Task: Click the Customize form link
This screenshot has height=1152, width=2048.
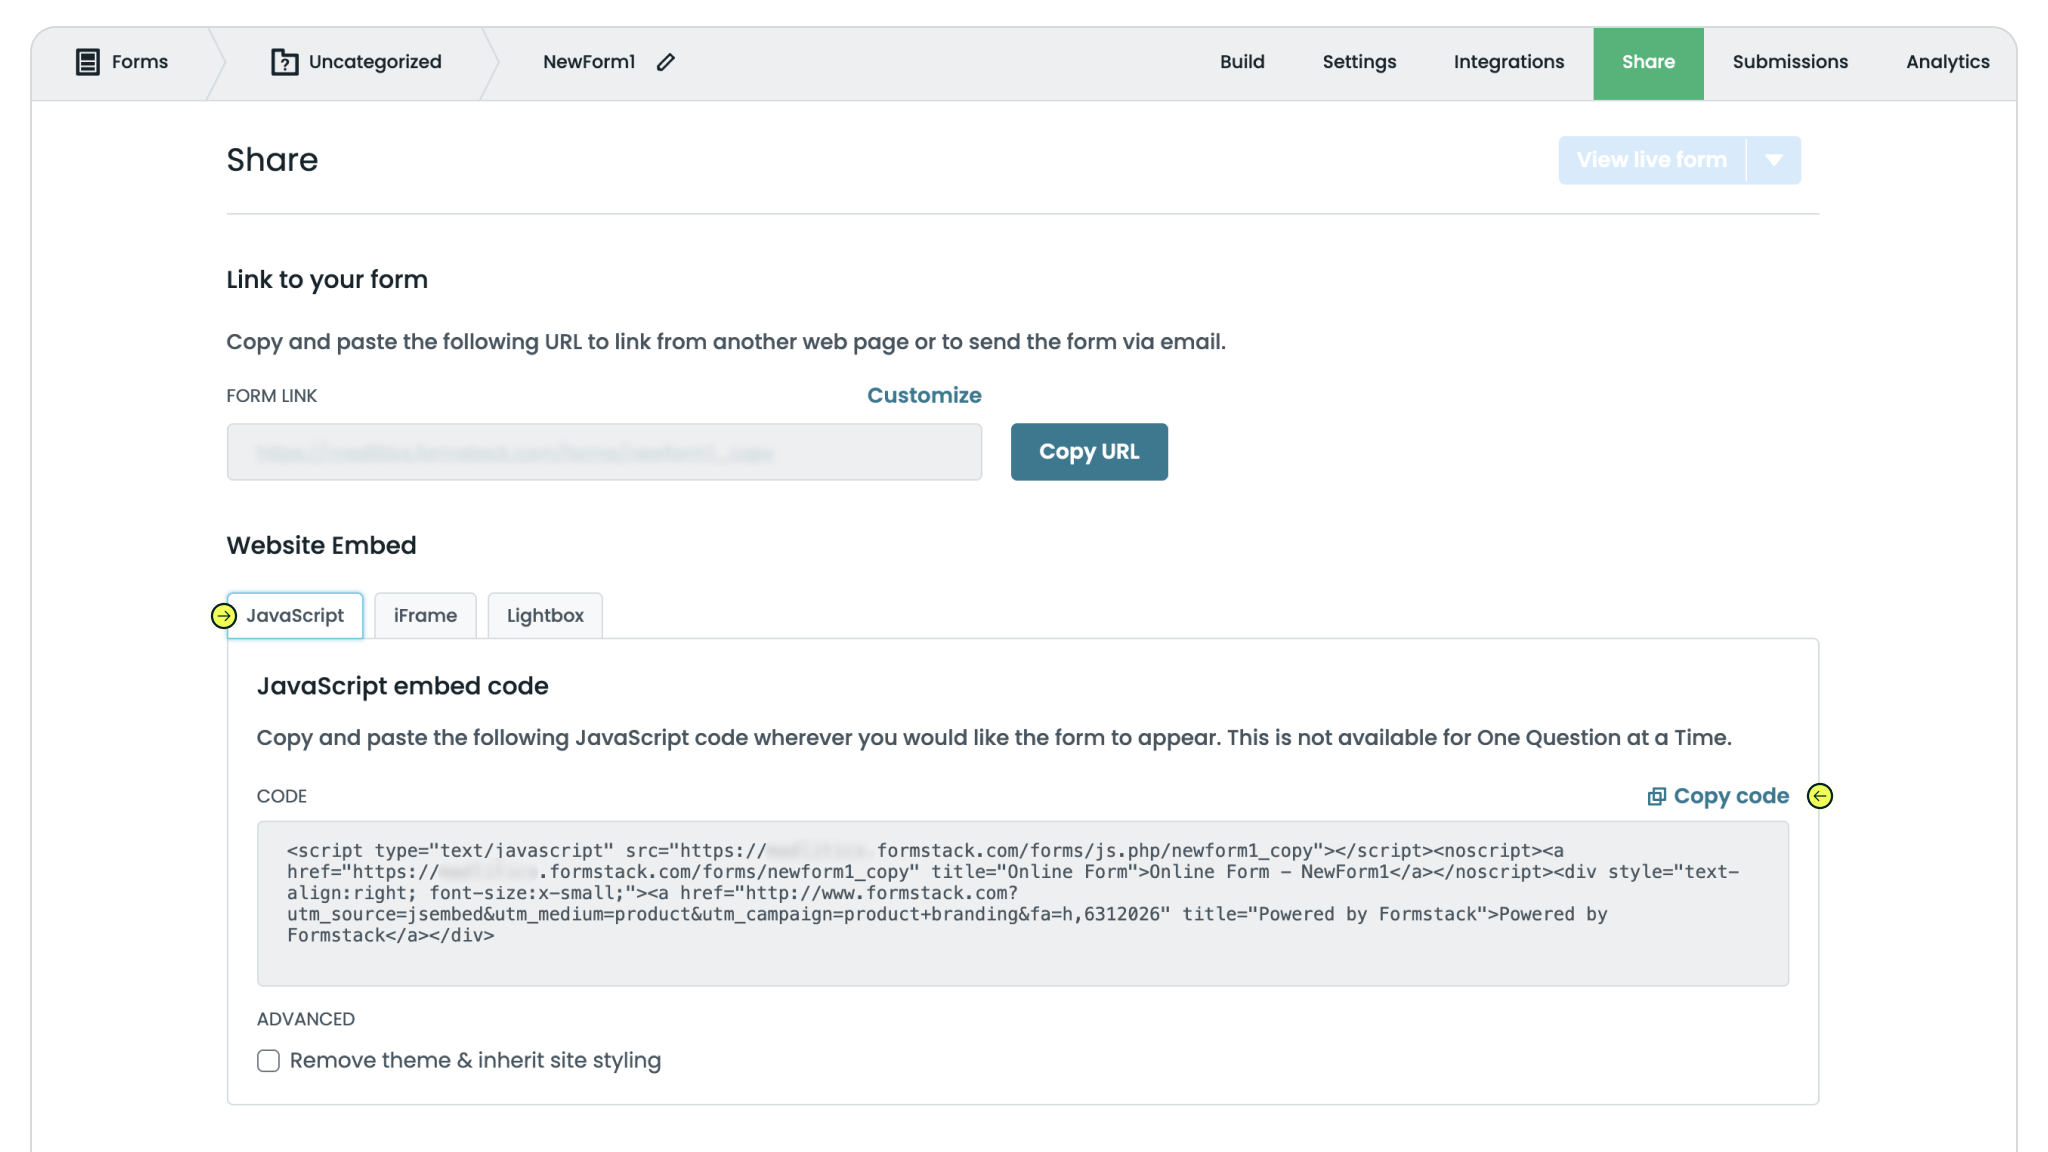Action: pos(924,395)
